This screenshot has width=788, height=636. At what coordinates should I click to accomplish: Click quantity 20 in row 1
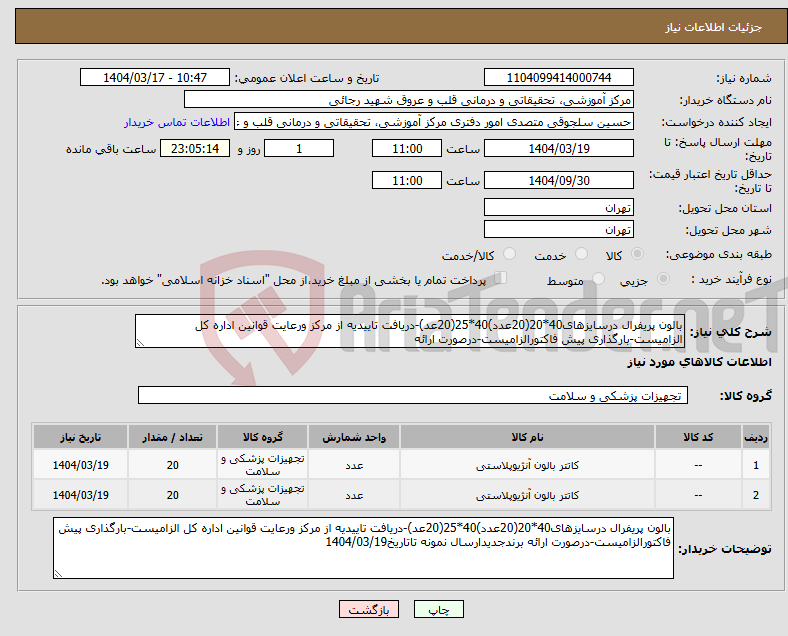click(x=172, y=465)
